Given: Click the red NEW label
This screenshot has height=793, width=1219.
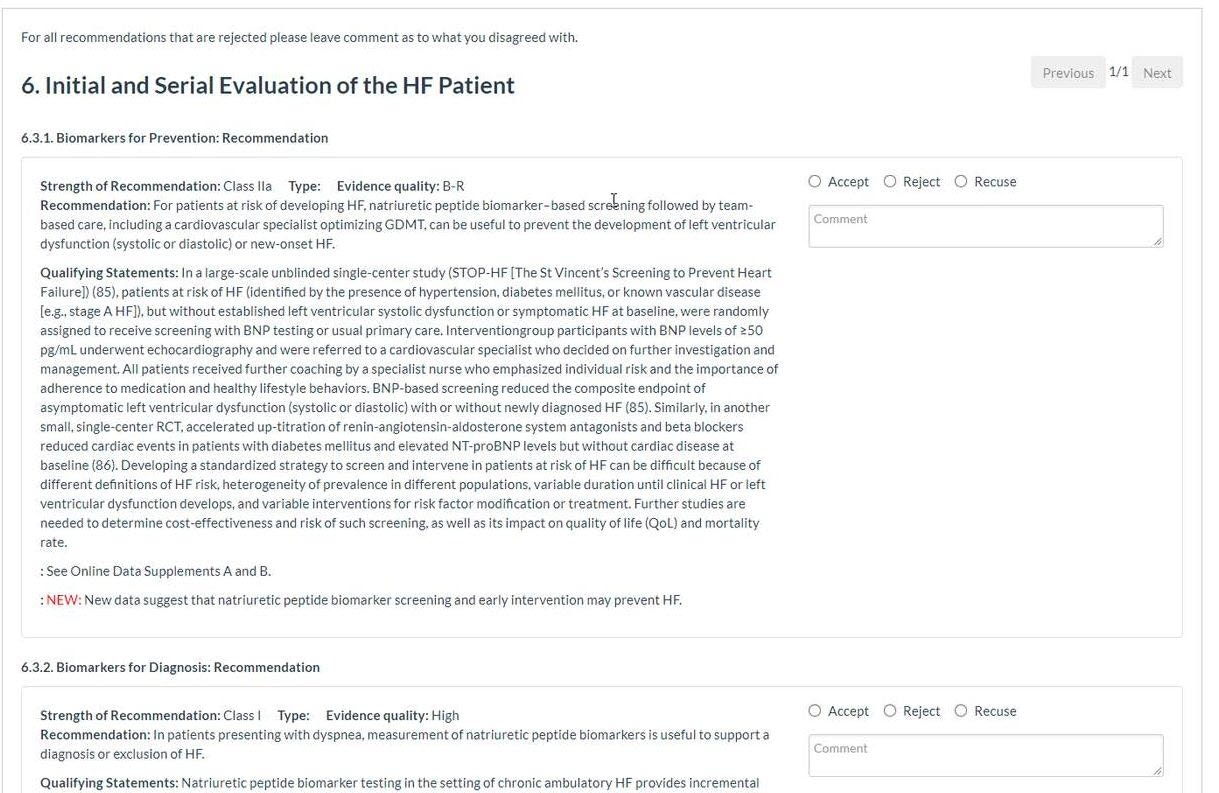Looking at the screenshot, I should (x=64, y=600).
